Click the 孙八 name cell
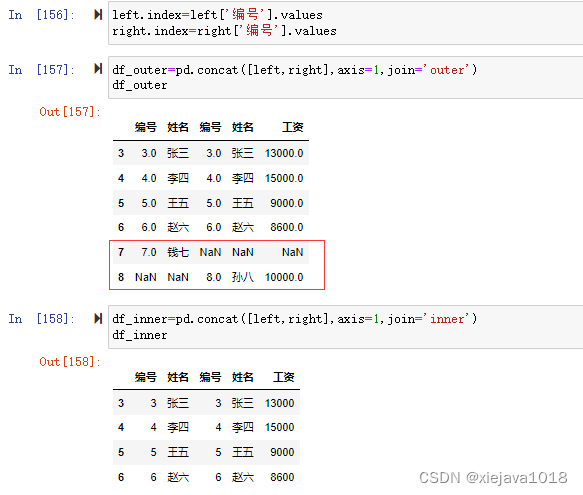The image size is (583, 495). pos(243,277)
